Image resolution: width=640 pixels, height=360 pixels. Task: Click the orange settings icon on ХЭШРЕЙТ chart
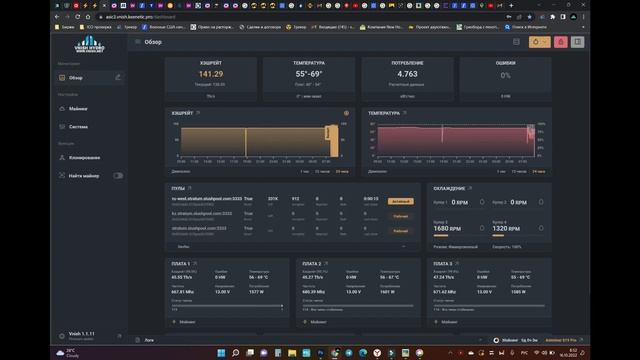pos(346,113)
